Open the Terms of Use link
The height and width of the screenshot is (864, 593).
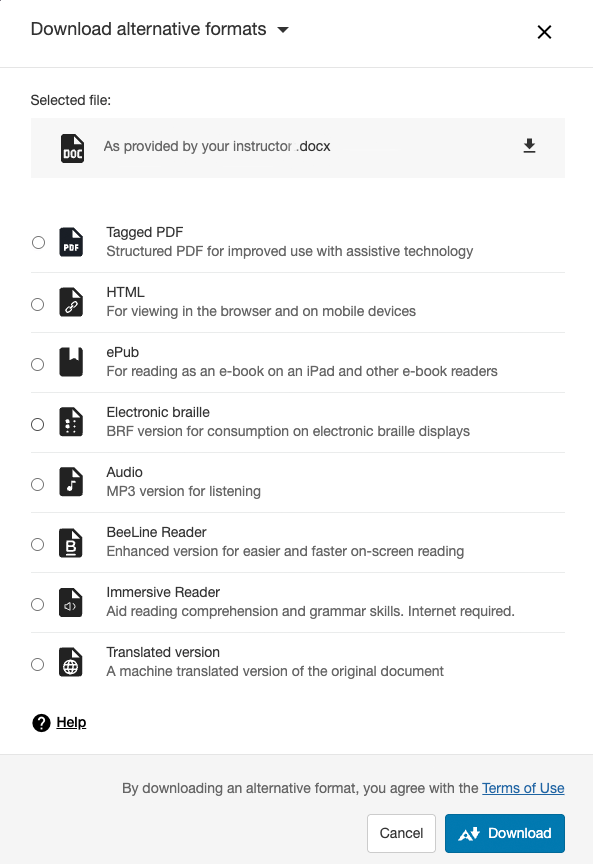point(522,788)
